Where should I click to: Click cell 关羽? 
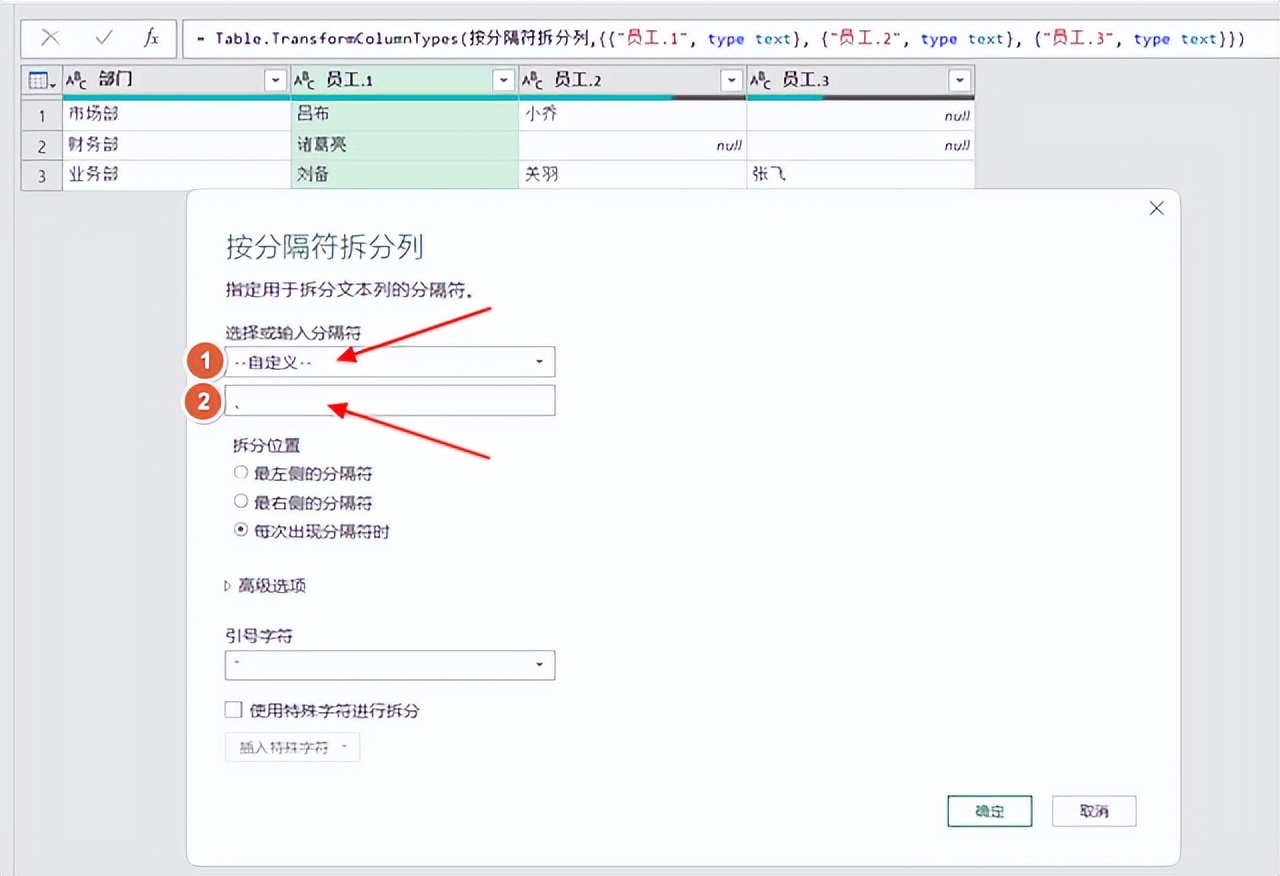tap(632, 175)
